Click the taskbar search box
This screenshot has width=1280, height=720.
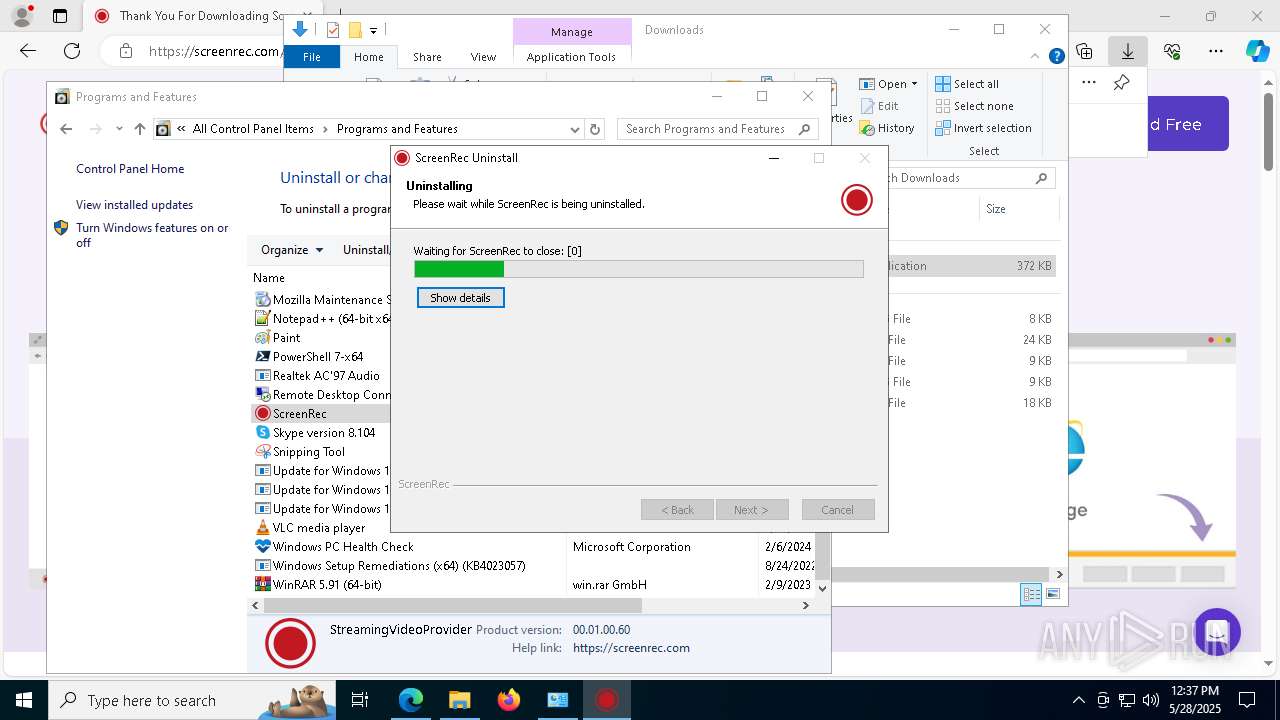(x=192, y=700)
